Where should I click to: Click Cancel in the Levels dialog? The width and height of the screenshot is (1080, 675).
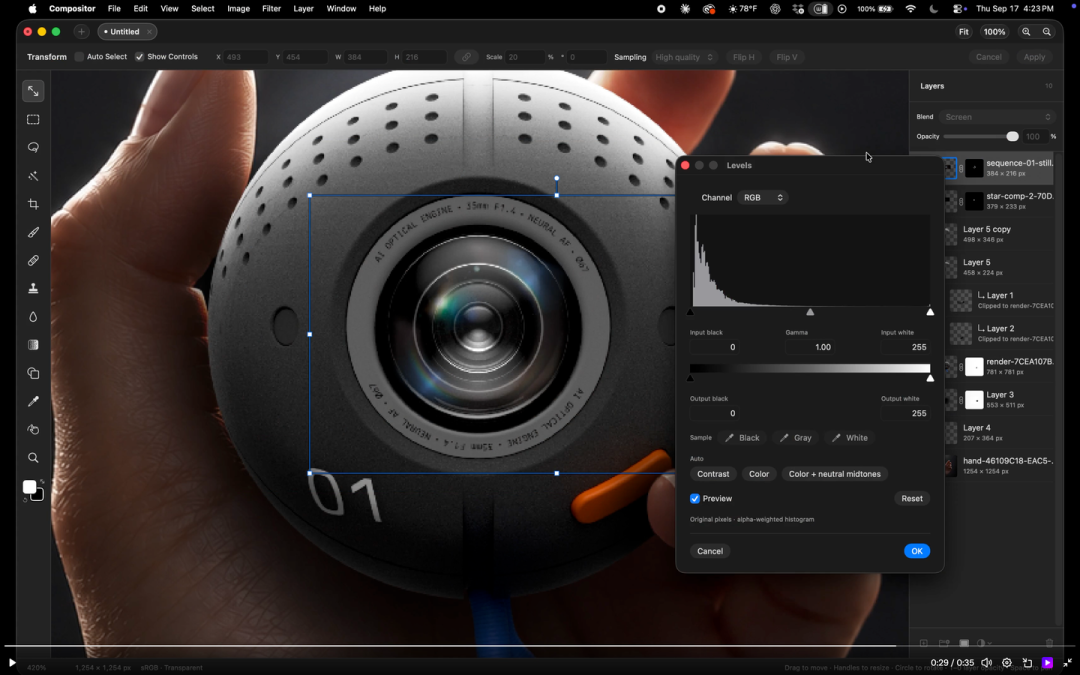click(710, 551)
